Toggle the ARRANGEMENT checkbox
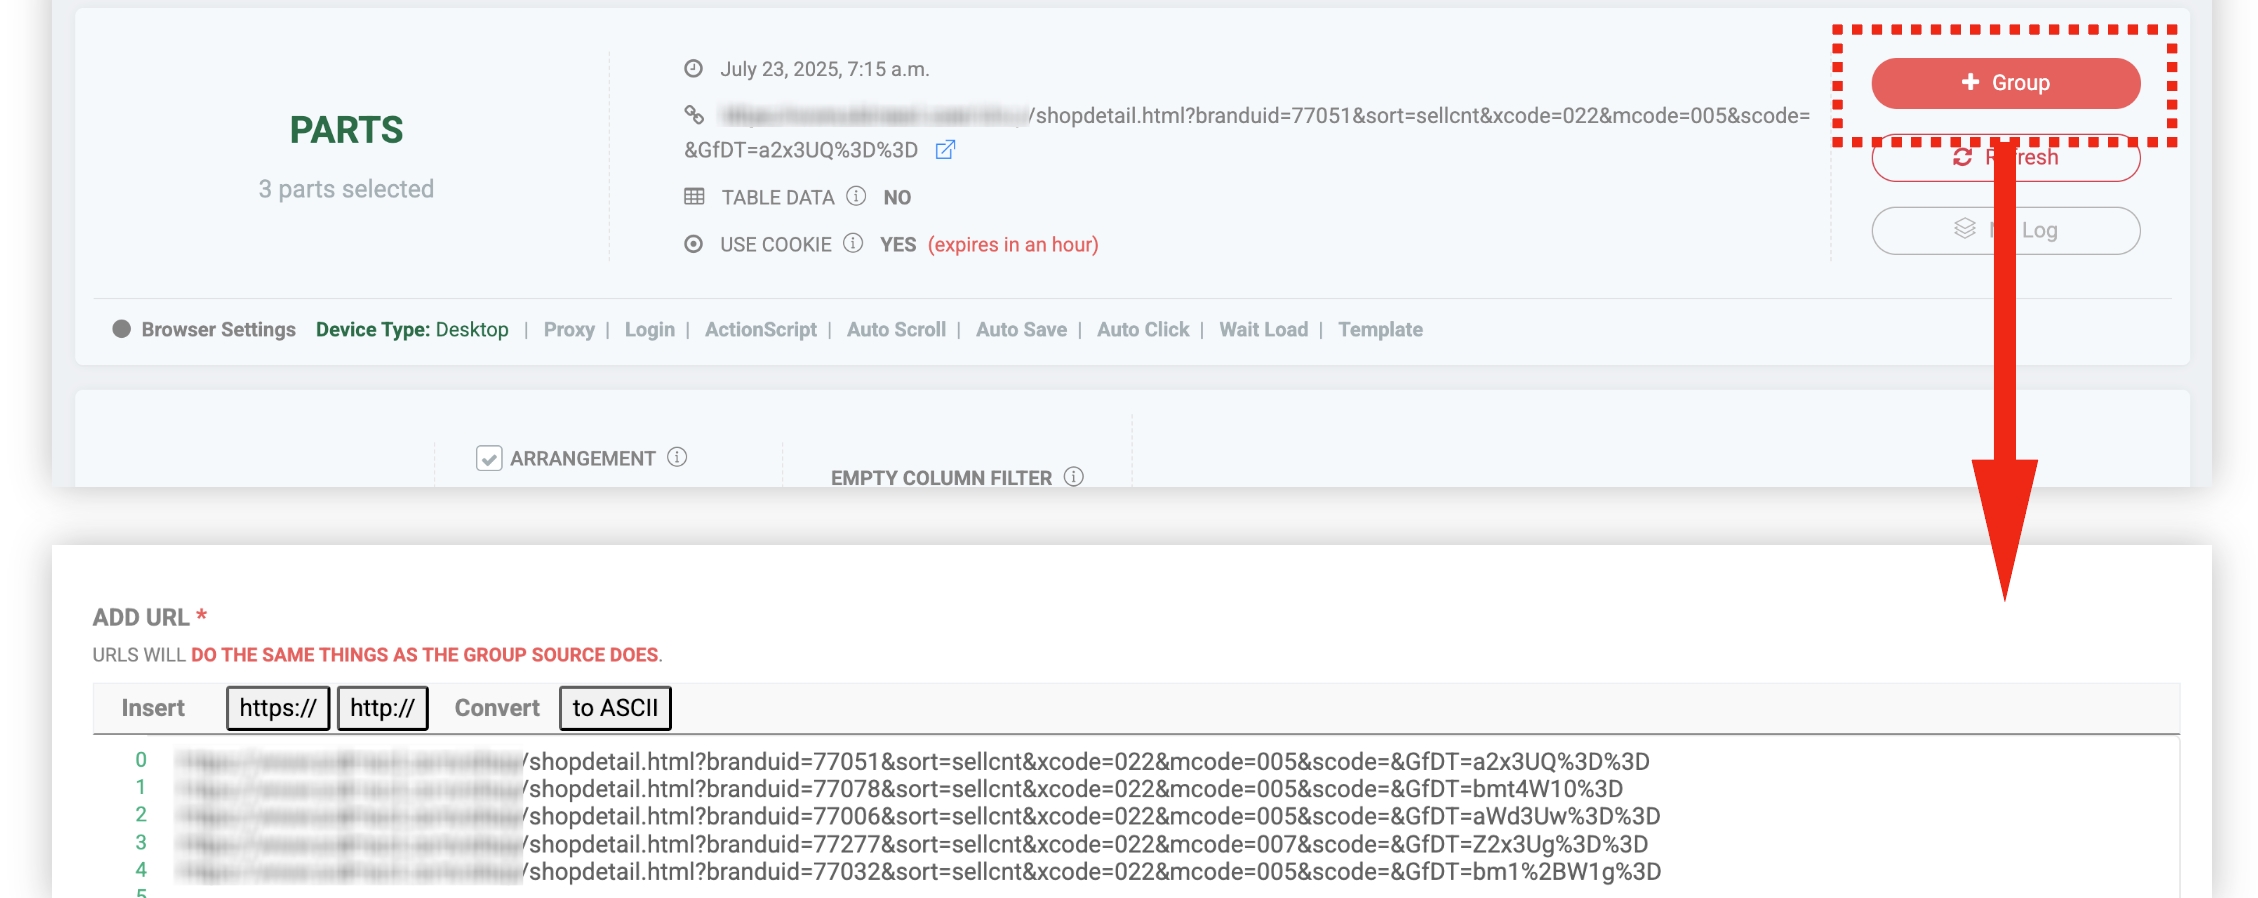This screenshot has height=898, width=2258. pos(489,458)
